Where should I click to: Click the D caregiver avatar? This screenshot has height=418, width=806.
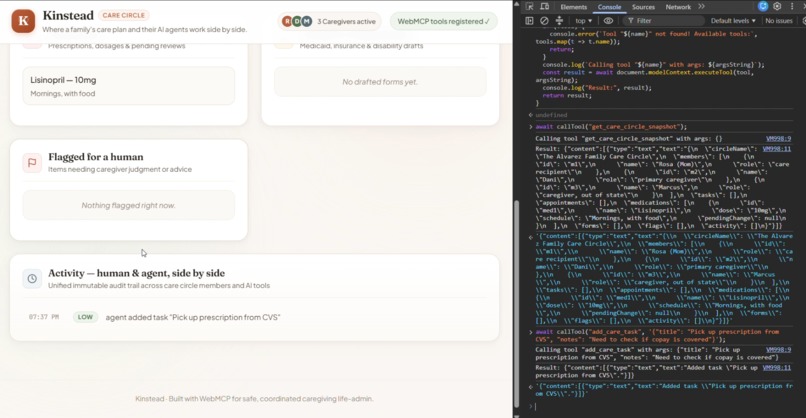[x=297, y=21]
